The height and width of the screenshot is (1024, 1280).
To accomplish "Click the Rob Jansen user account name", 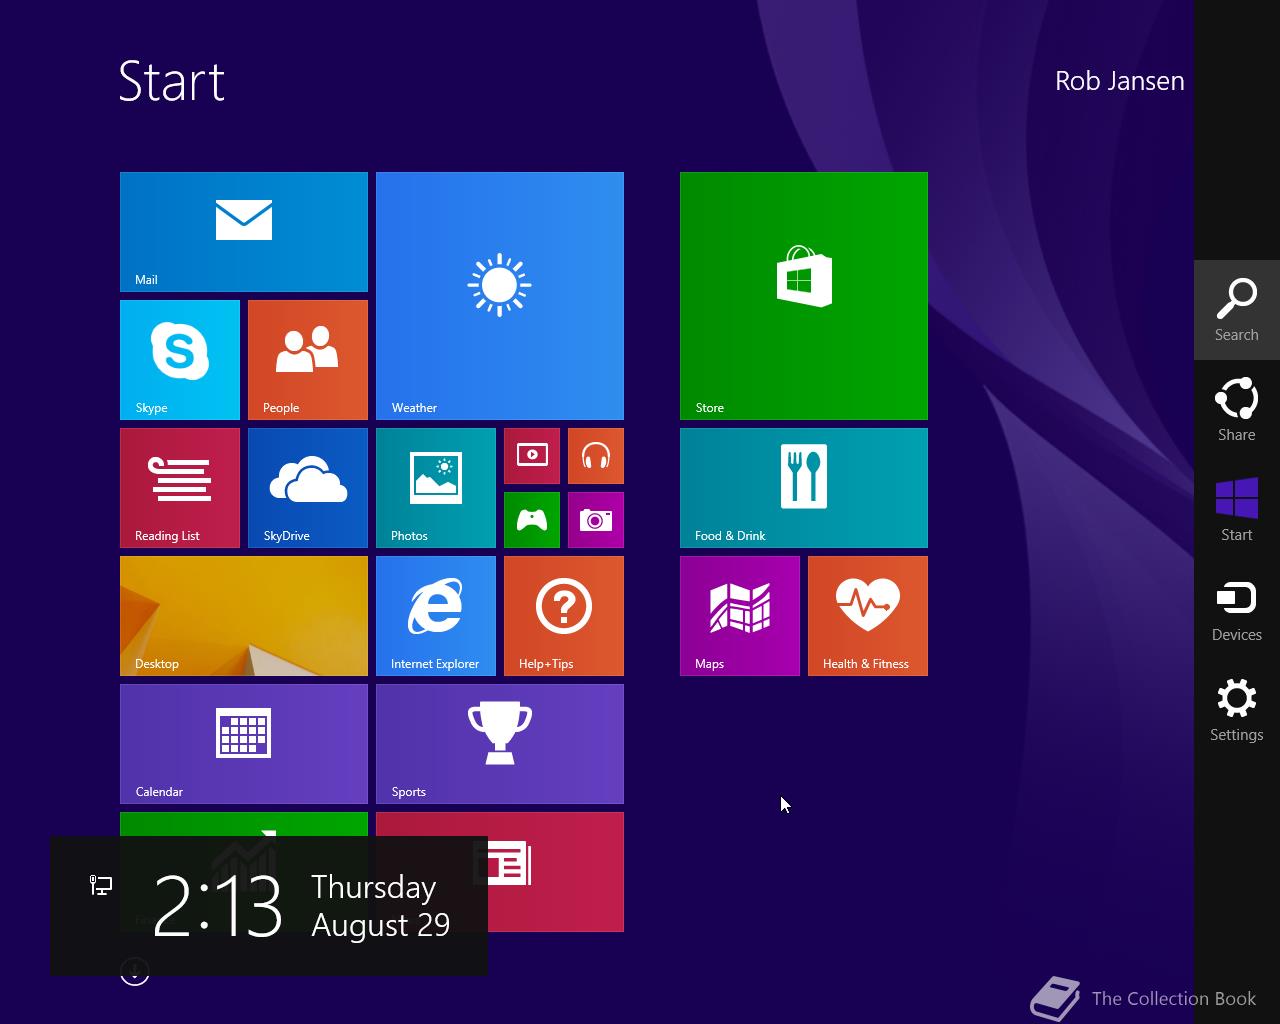I will coord(1119,81).
